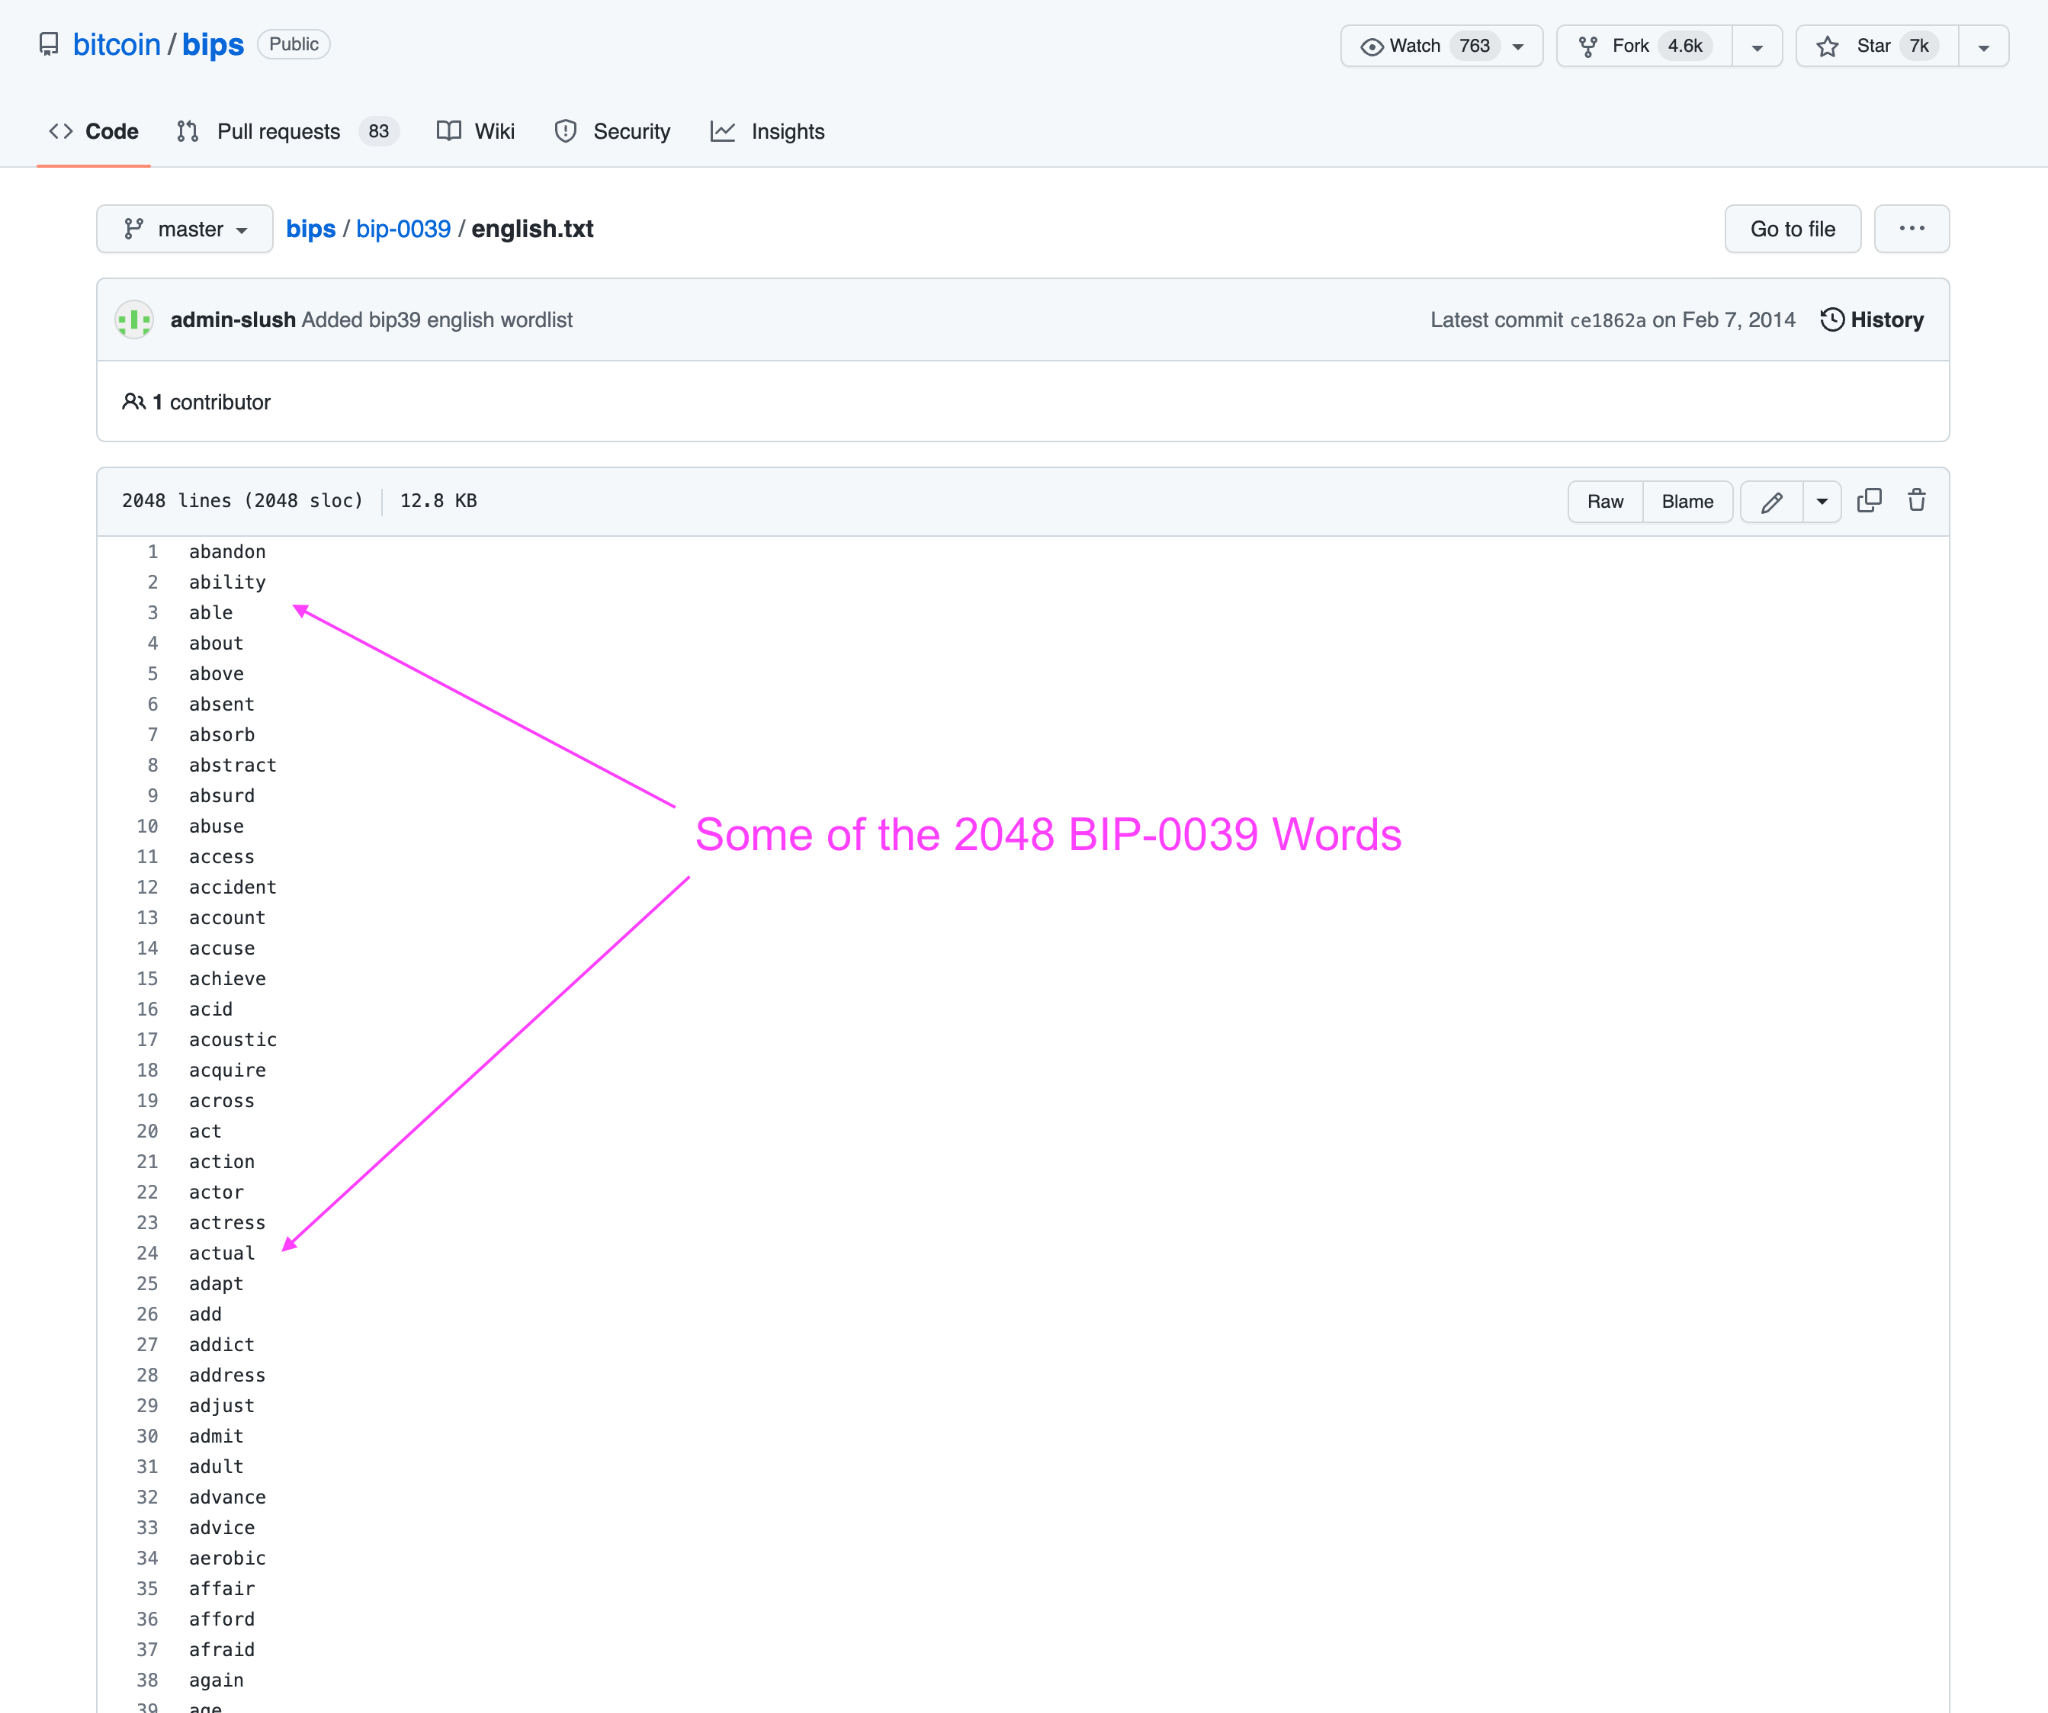Image resolution: width=2048 pixels, height=1713 pixels.
Task: Click the english.txt file name
Action: pos(532,229)
